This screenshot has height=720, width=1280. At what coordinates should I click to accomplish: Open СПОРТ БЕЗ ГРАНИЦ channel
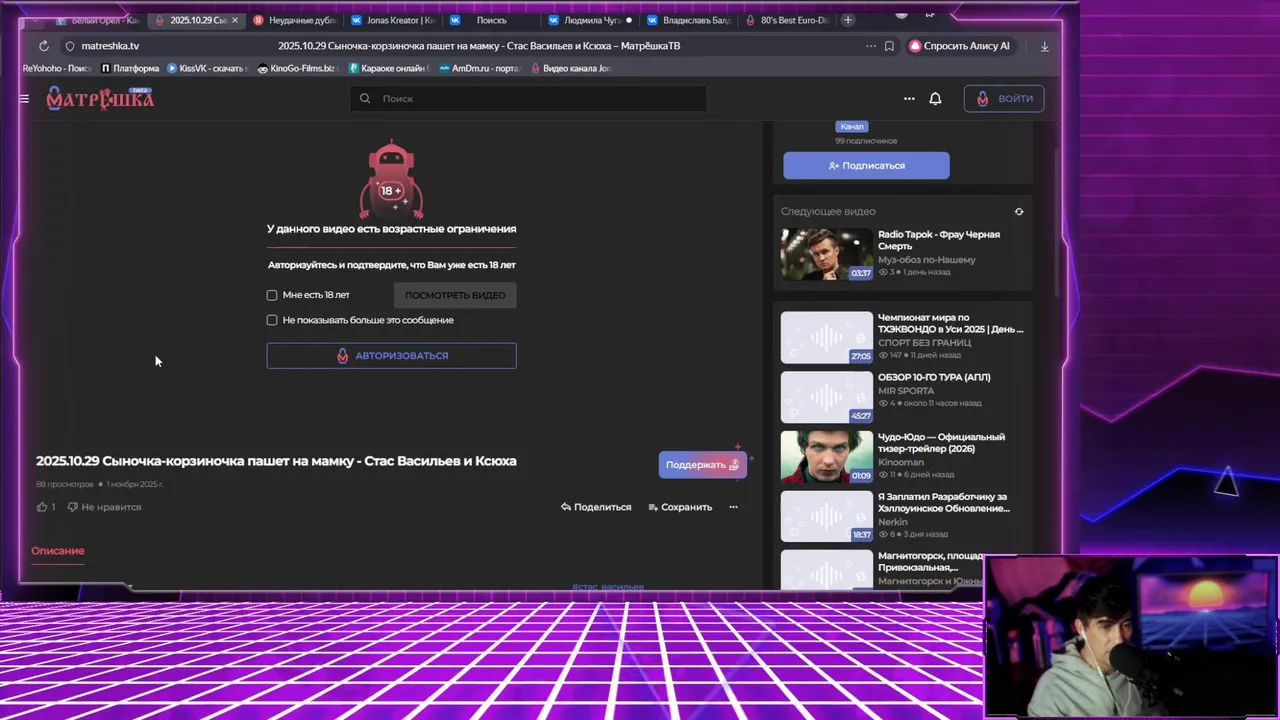pyautogui.click(x=925, y=343)
